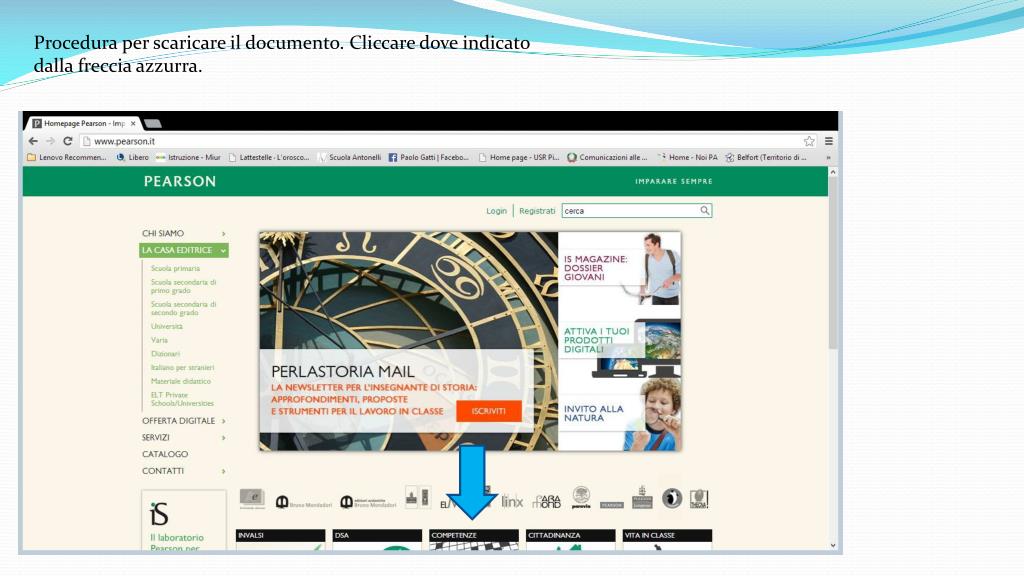Image resolution: width=1024 pixels, height=576 pixels.
Task: Open INVITO ALLA NATURA banner
Action: [620, 414]
